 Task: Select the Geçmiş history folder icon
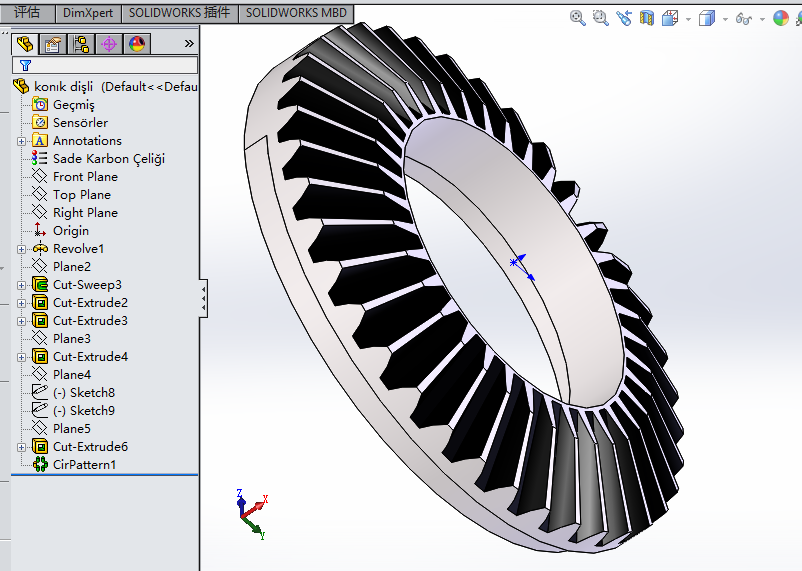(40, 104)
